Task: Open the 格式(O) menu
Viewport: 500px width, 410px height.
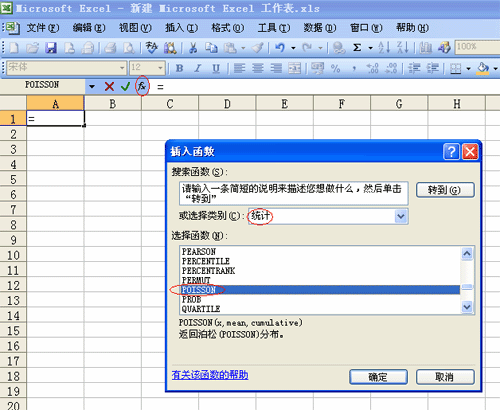Action: [228, 28]
